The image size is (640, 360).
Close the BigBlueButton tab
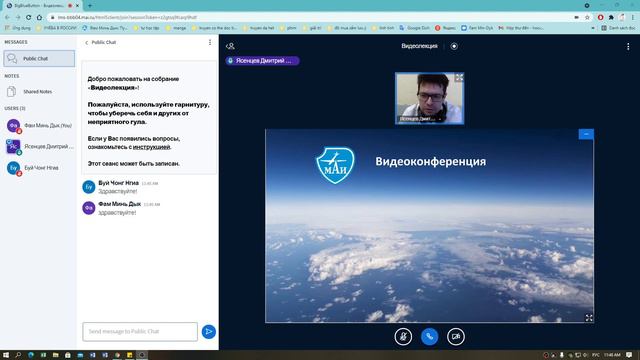coord(77,6)
